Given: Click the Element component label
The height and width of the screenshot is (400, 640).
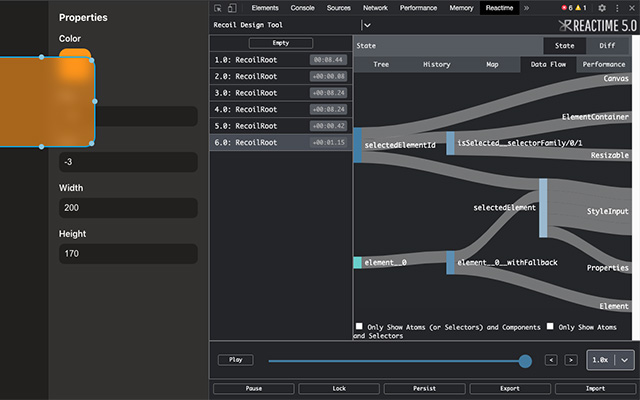Looking at the screenshot, I should click(x=614, y=306).
